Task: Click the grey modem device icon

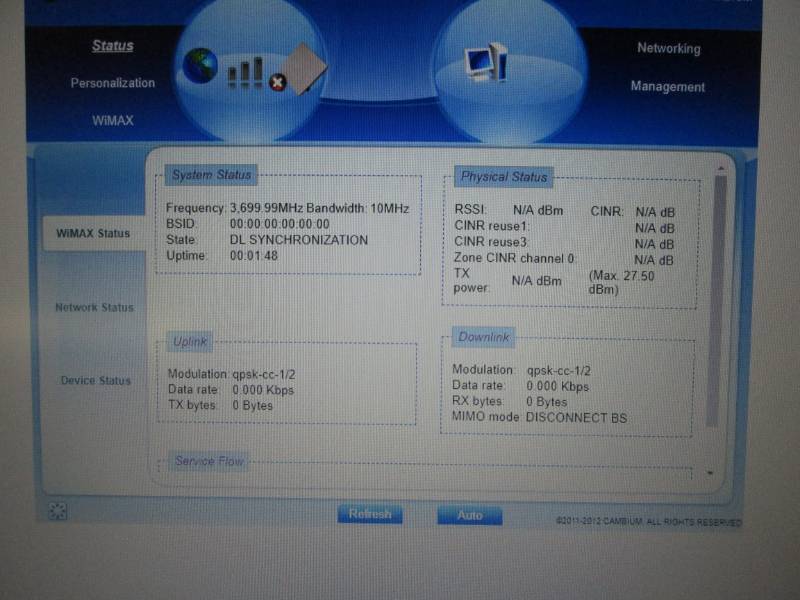Action: point(305,69)
